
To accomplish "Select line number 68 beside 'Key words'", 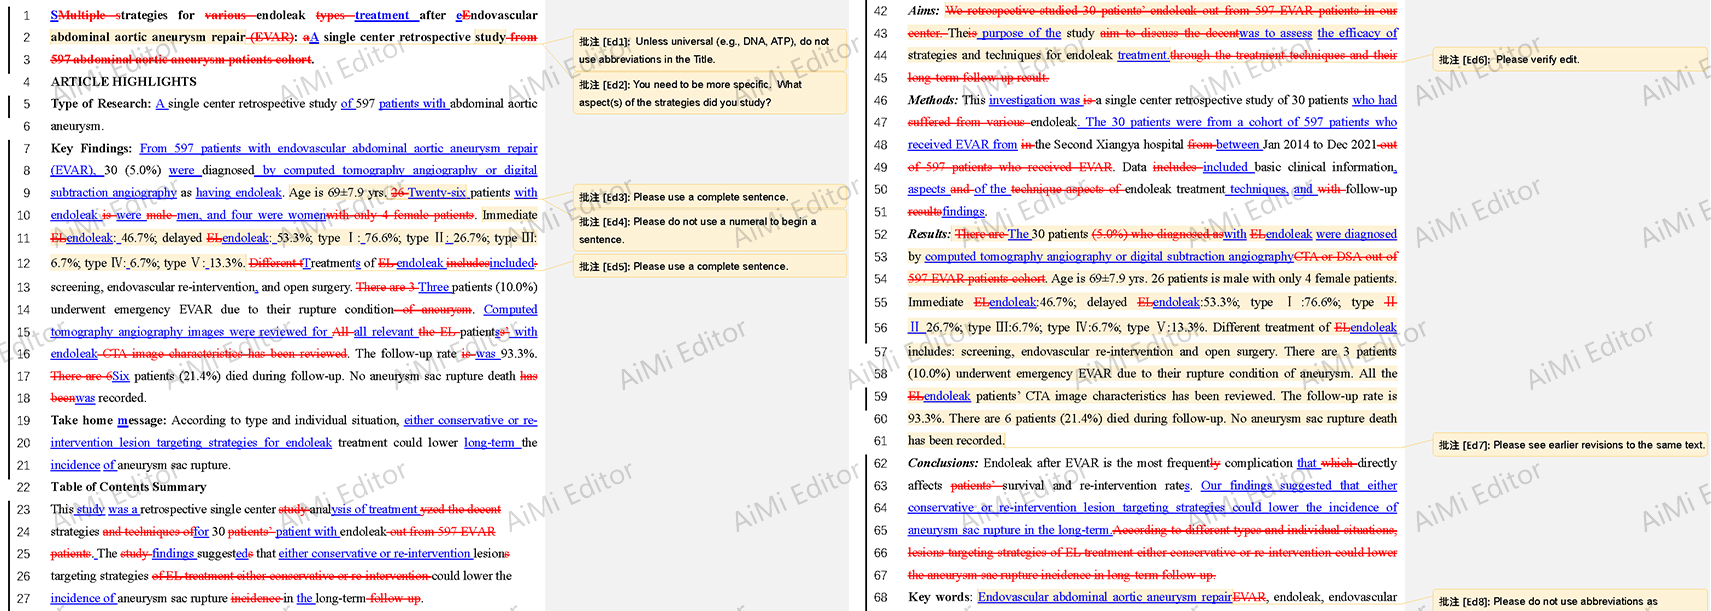I will coord(881,597).
